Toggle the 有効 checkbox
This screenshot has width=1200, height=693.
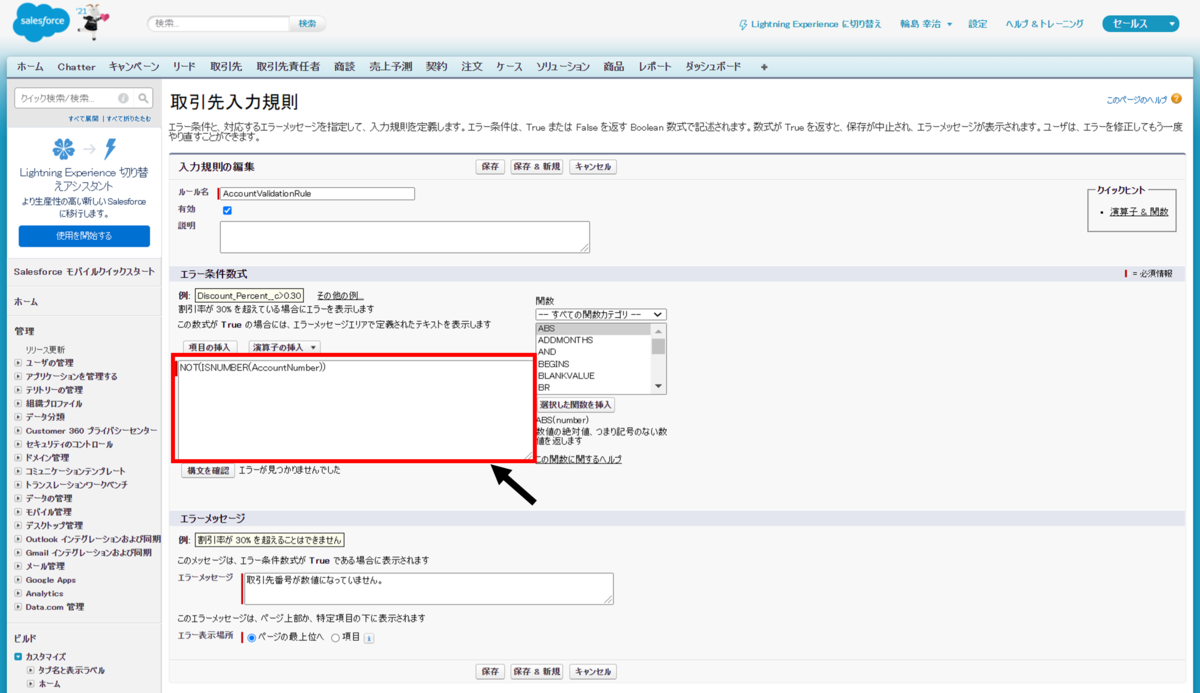227,210
